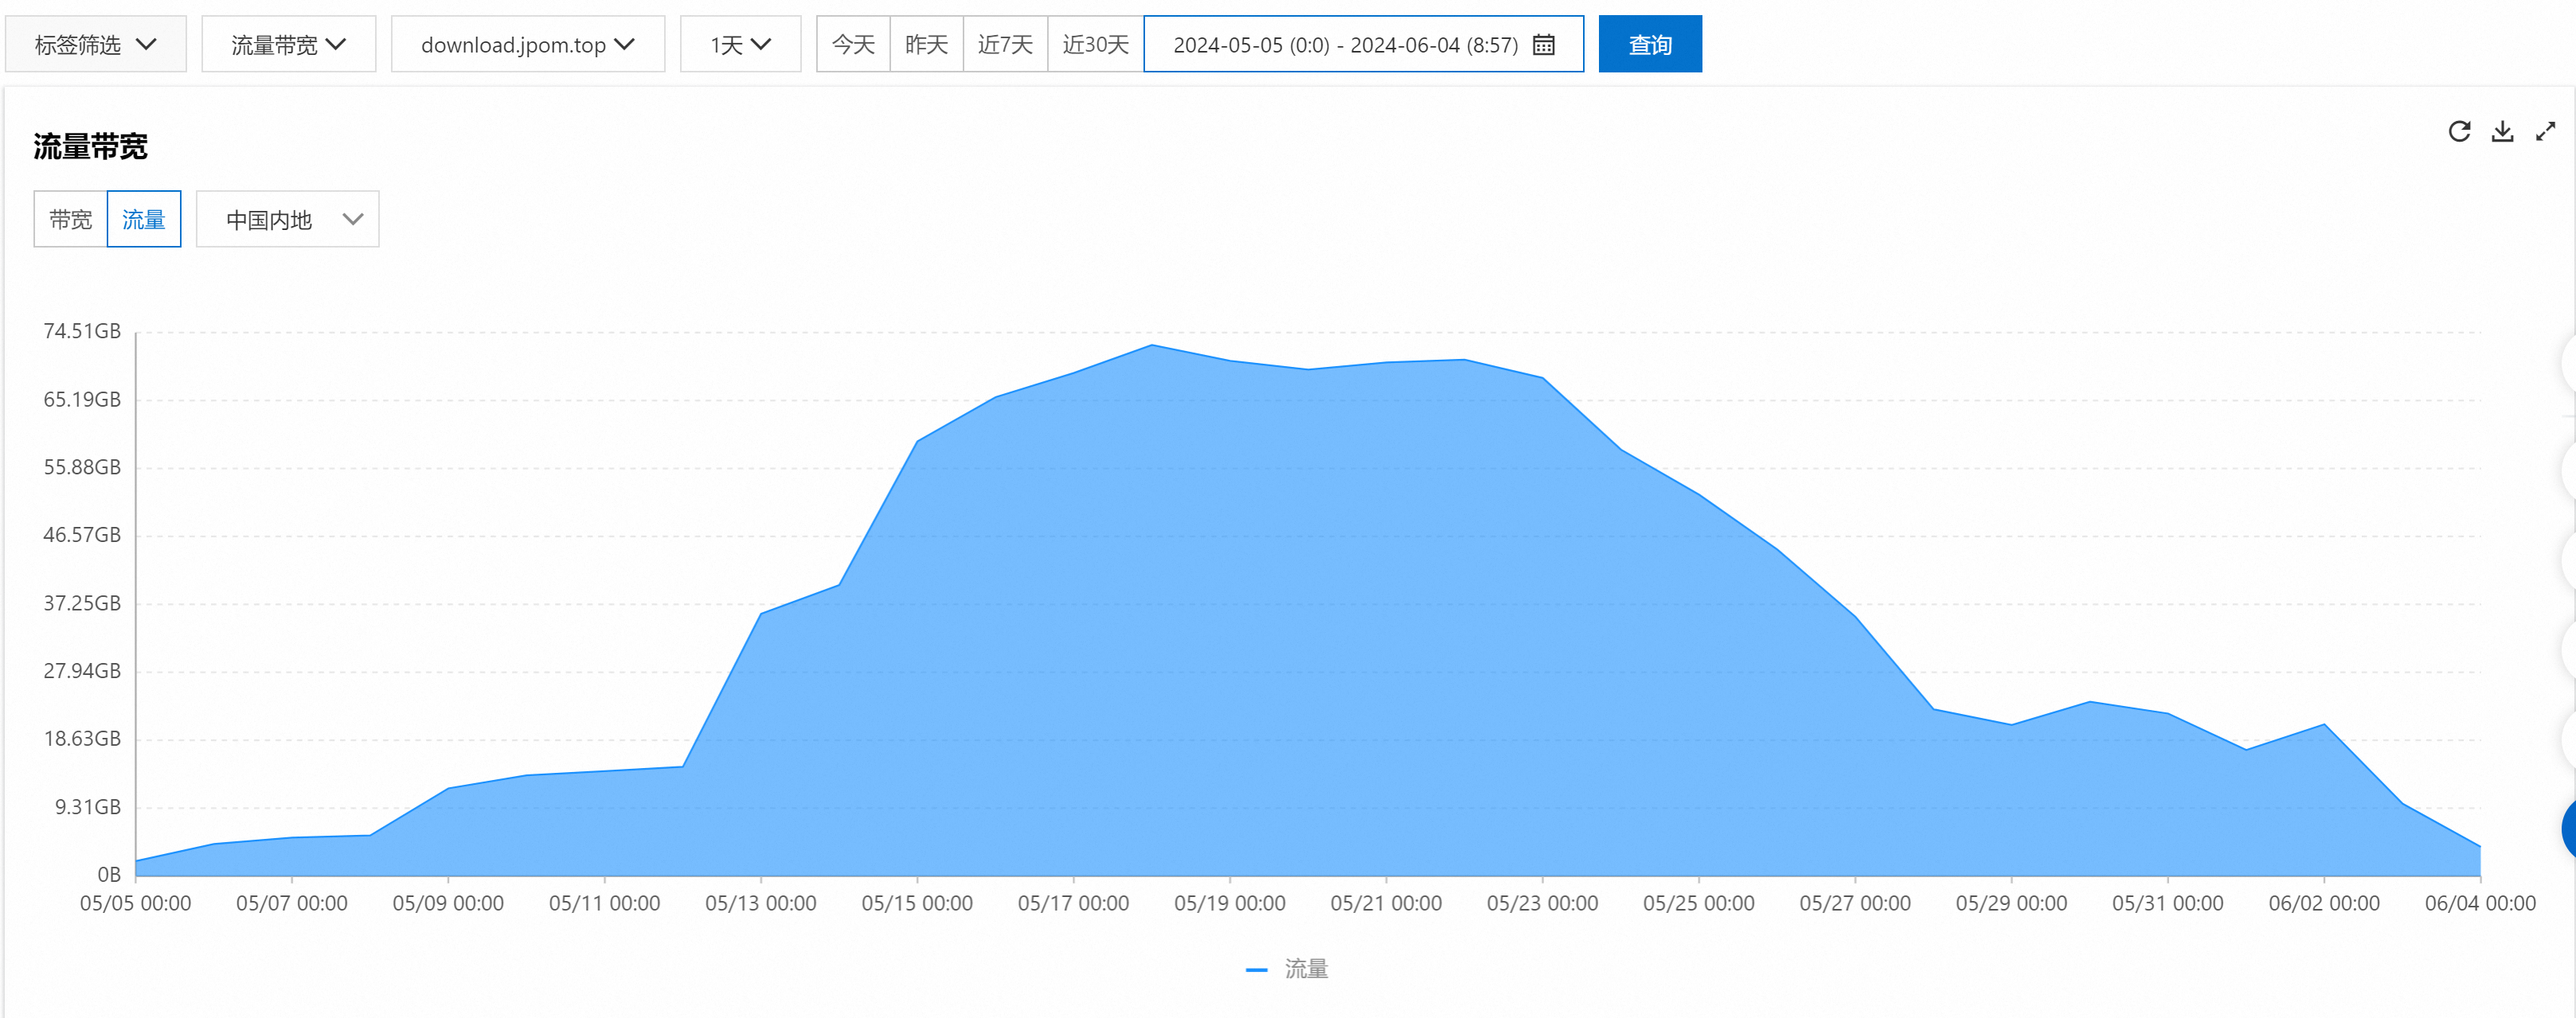
Task: Expand the 中国内地 region dropdown
Action: click(288, 219)
